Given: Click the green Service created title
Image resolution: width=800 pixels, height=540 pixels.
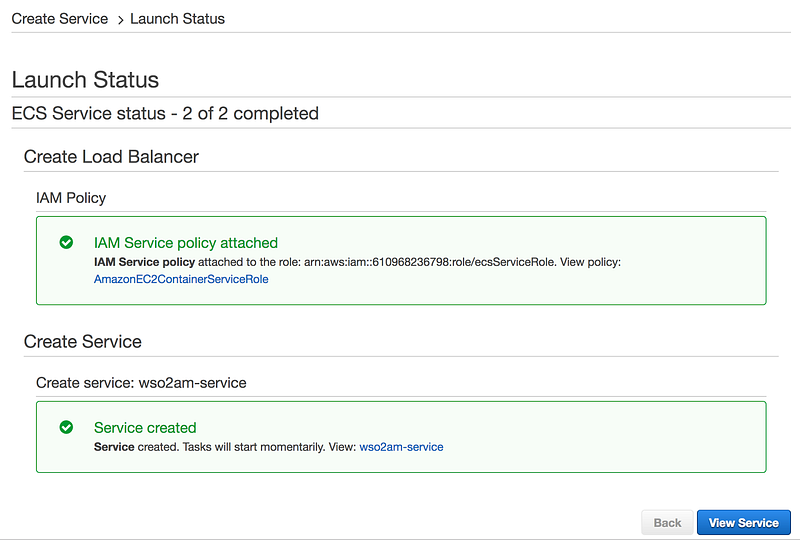Looking at the screenshot, I should tap(145, 427).
